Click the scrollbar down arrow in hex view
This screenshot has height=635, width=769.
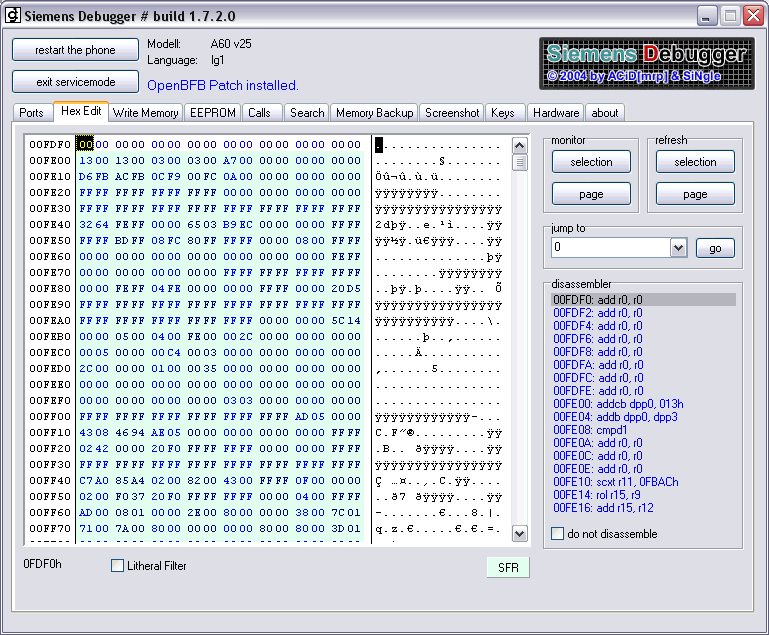[519, 533]
